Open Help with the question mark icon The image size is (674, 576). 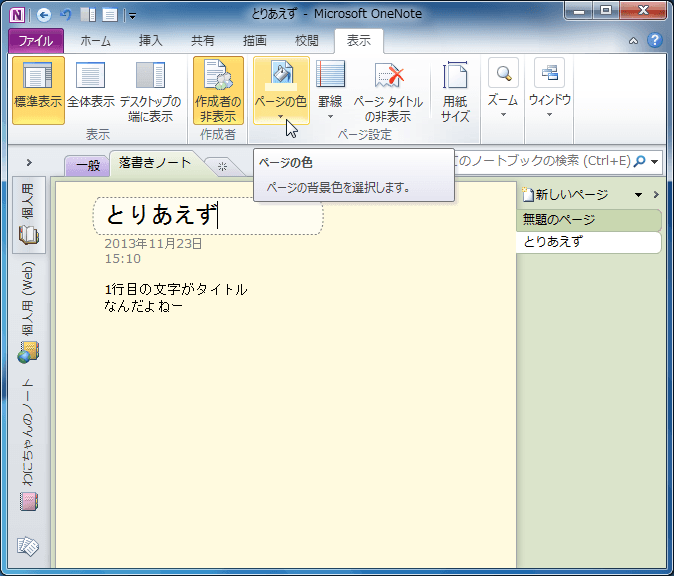click(655, 40)
